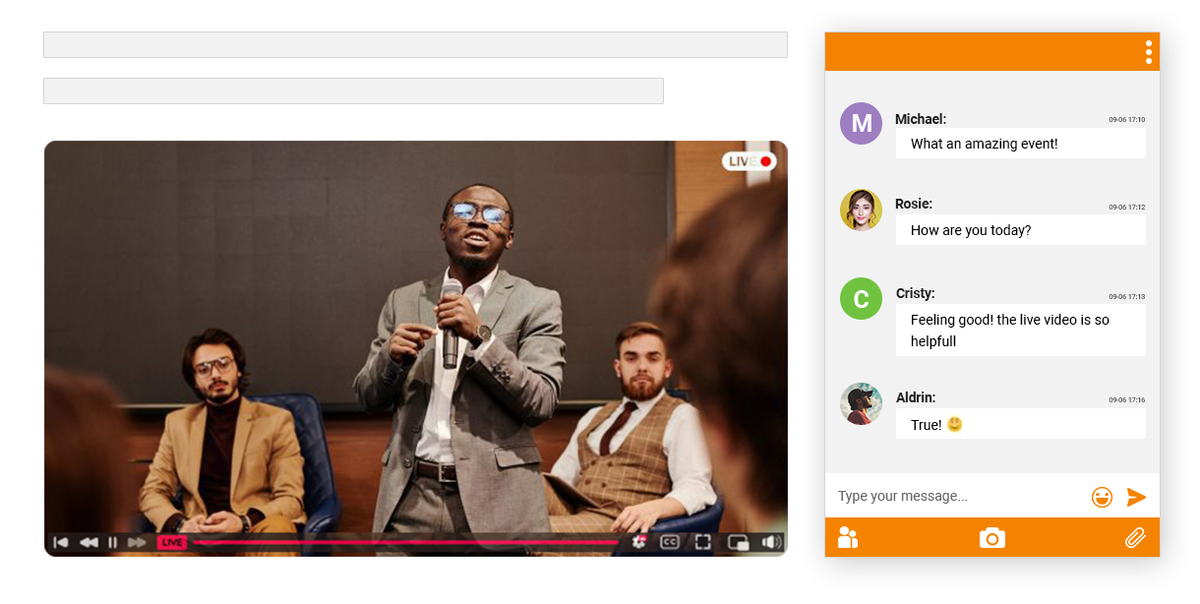Click the 'Type your message...' input field
The image size is (1200, 604).
(x=955, y=496)
